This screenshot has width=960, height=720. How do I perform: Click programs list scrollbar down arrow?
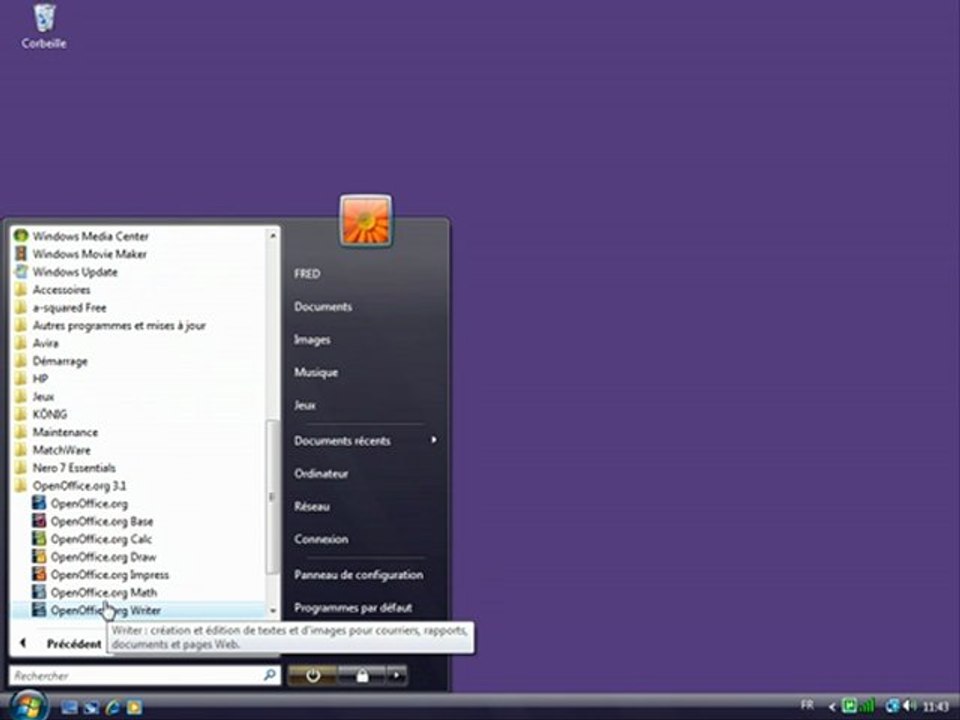pyautogui.click(x=273, y=611)
